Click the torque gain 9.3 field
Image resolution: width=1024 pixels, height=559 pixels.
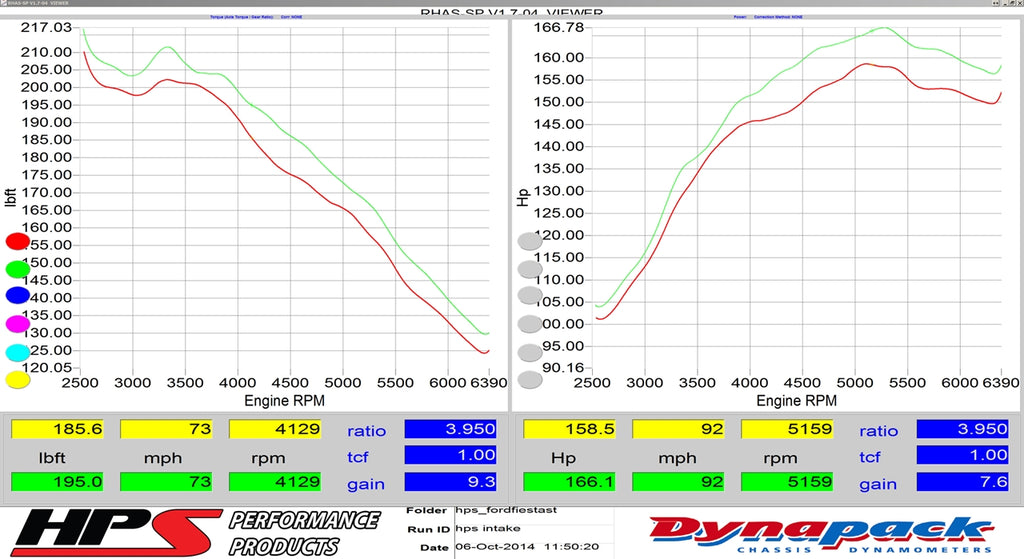[x=450, y=482]
